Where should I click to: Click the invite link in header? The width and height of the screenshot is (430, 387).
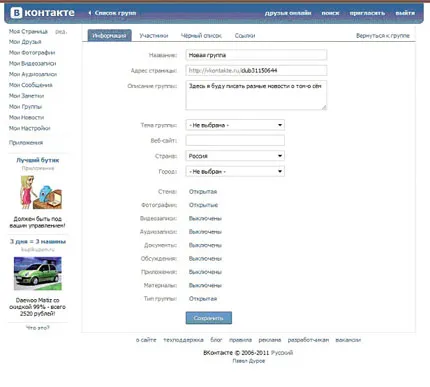[367, 13]
